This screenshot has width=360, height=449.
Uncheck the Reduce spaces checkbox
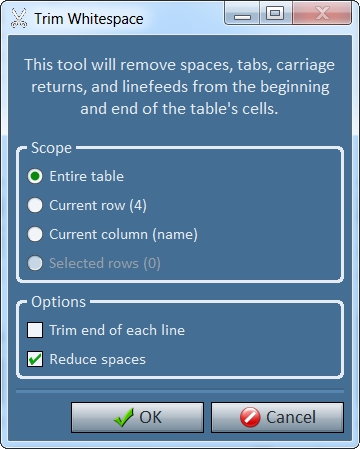[35, 359]
